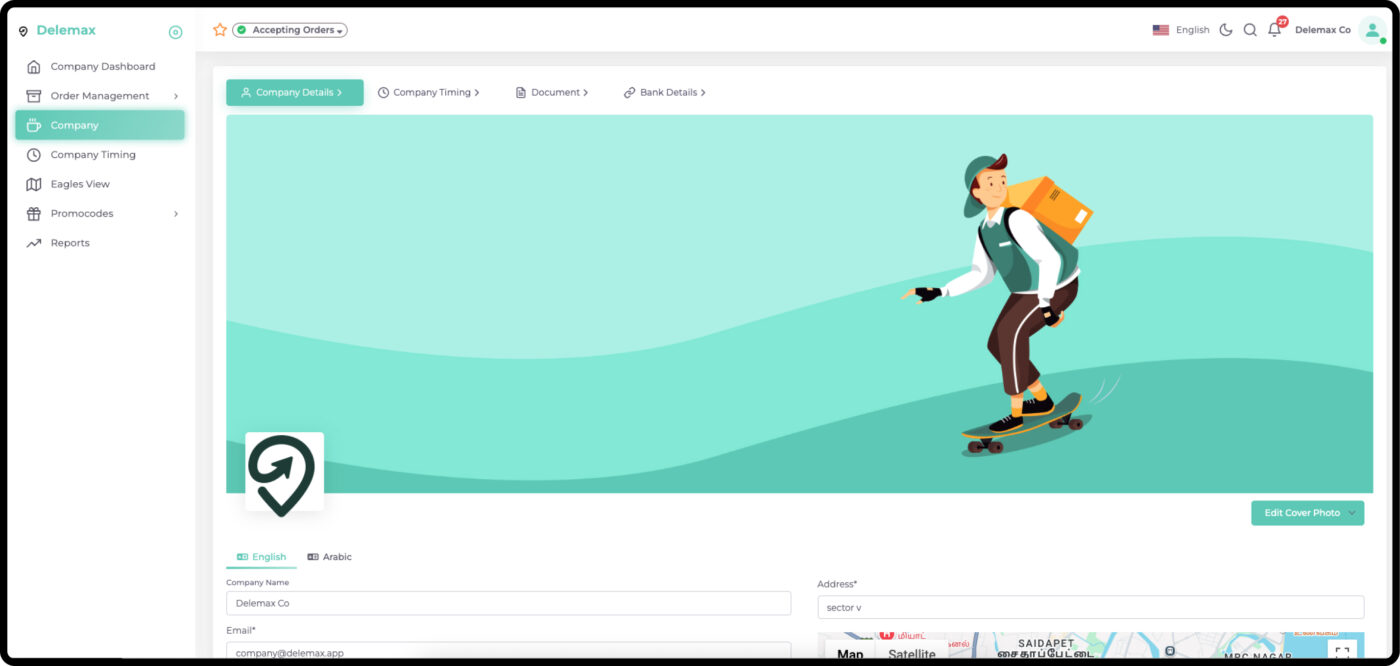1400x666 pixels.
Task: Select the Arabic language tab
Action: (330, 557)
